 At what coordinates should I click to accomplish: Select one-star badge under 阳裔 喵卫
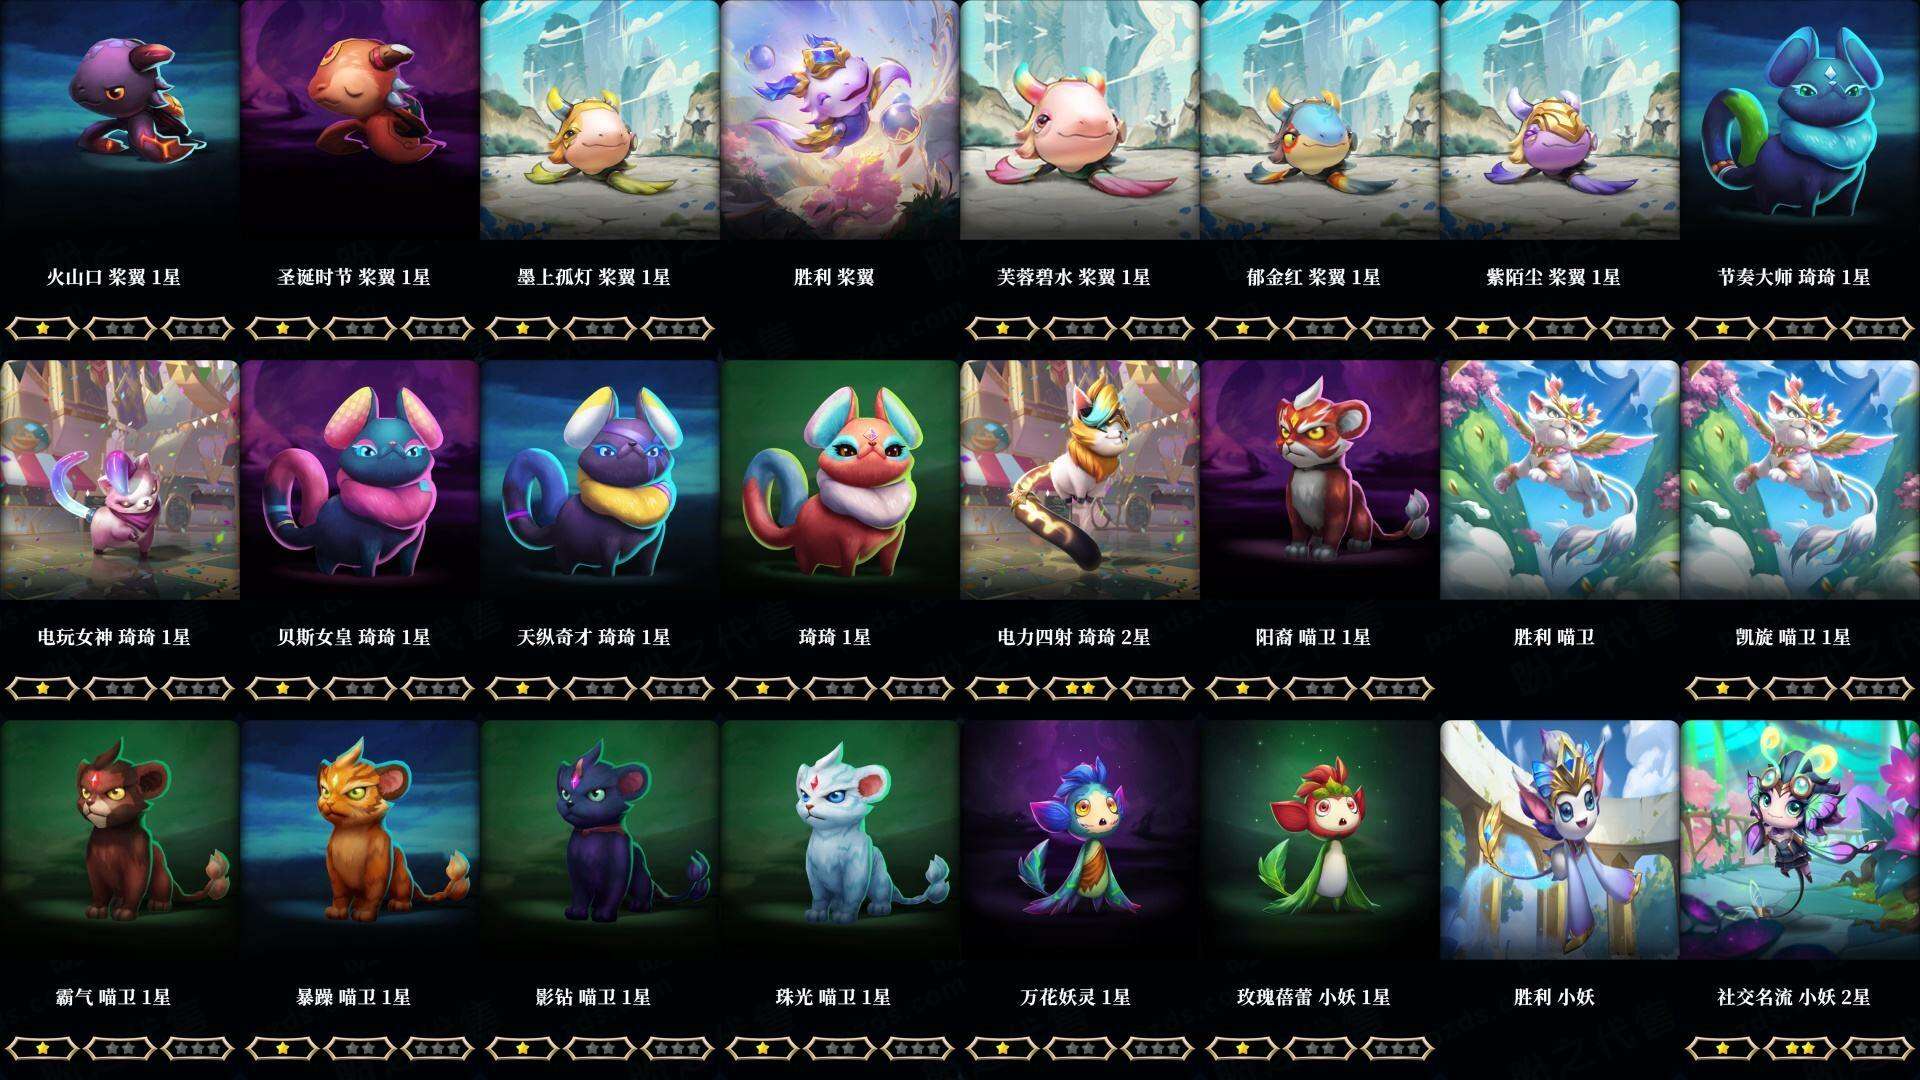1242,688
